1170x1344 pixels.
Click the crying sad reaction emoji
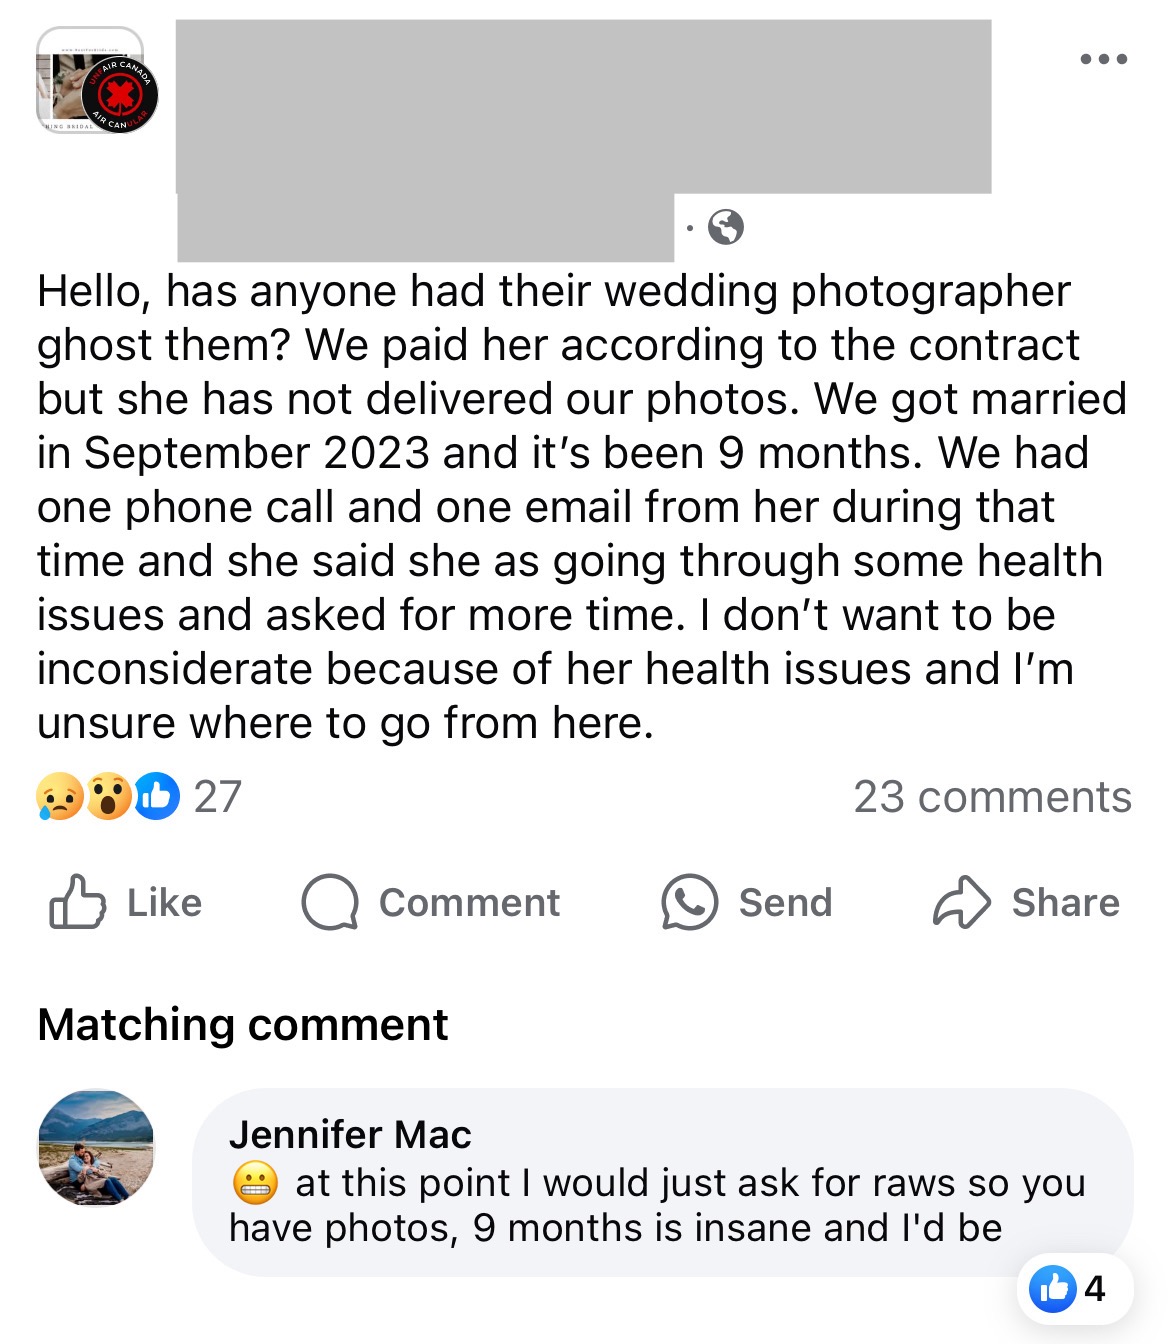pyautogui.click(x=58, y=796)
